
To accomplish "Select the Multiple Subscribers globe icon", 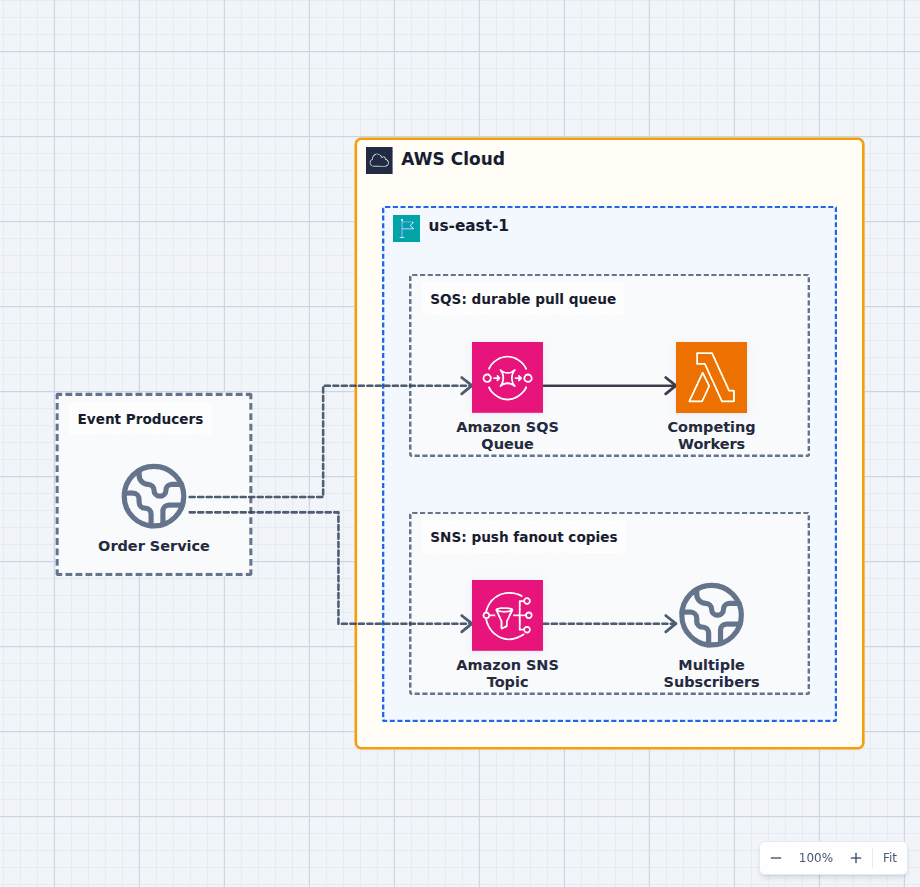I will (711, 615).
